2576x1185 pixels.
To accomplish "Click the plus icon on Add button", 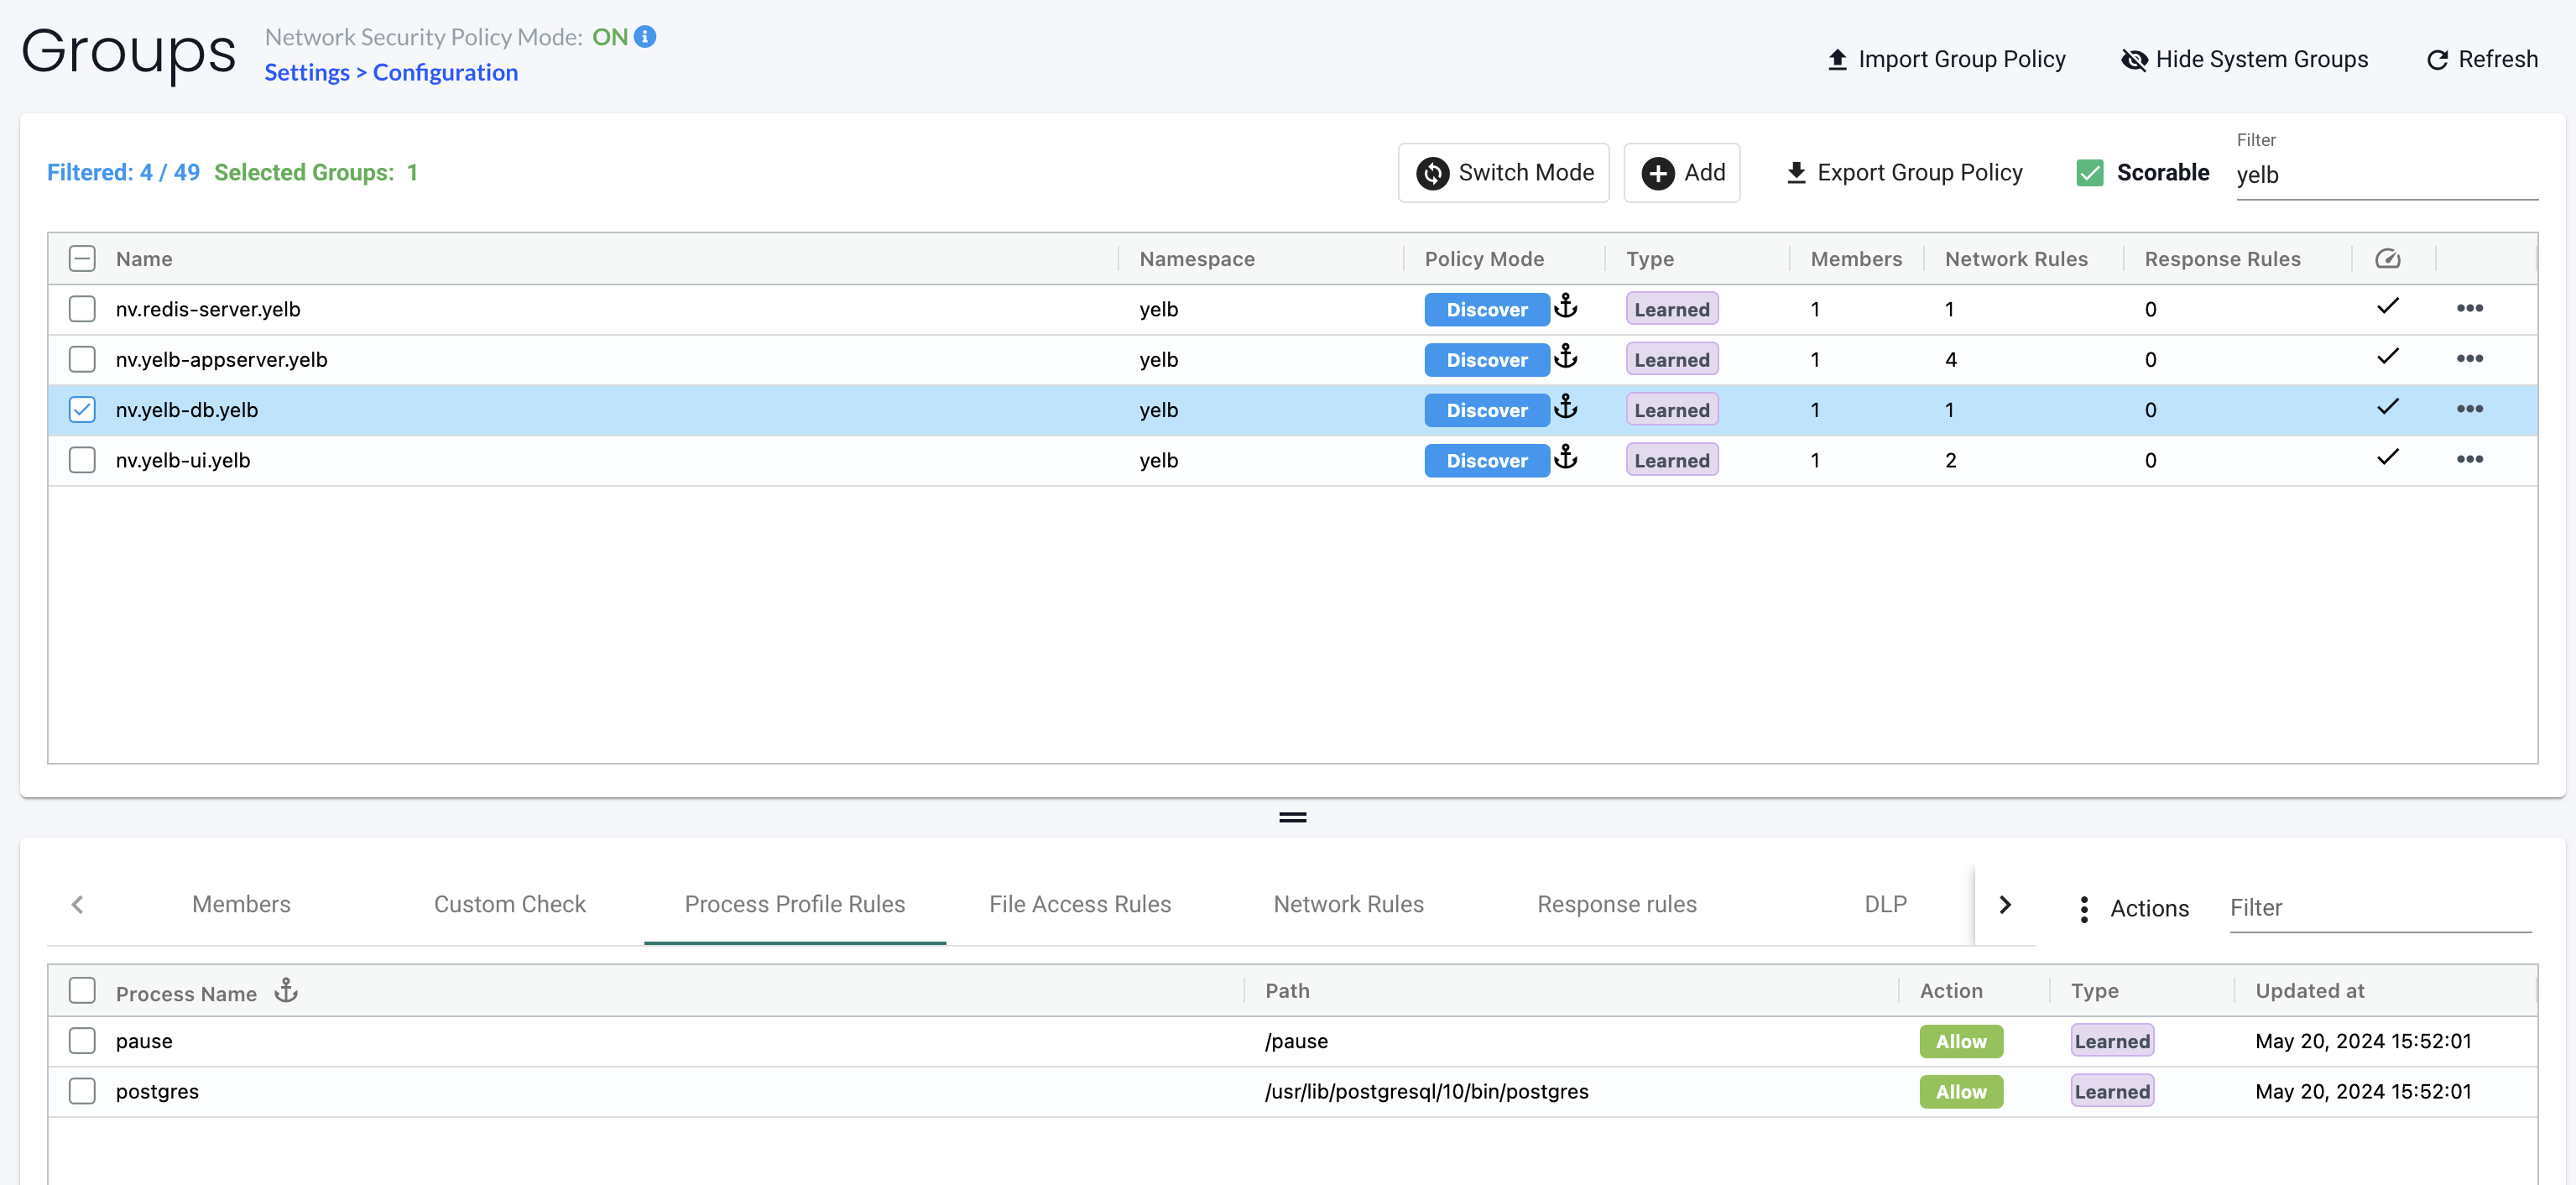I will [1657, 173].
